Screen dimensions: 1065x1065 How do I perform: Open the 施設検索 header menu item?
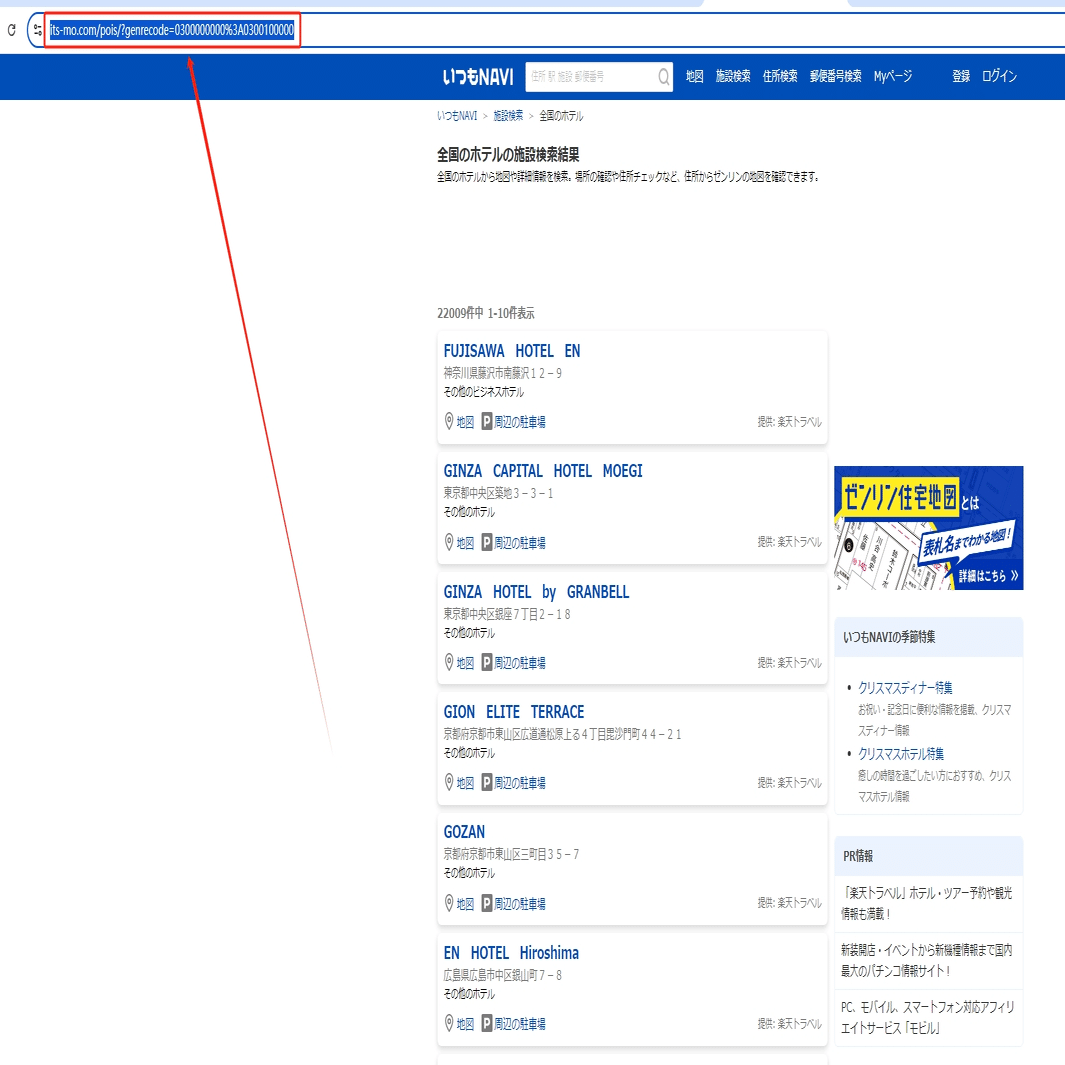(733, 76)
